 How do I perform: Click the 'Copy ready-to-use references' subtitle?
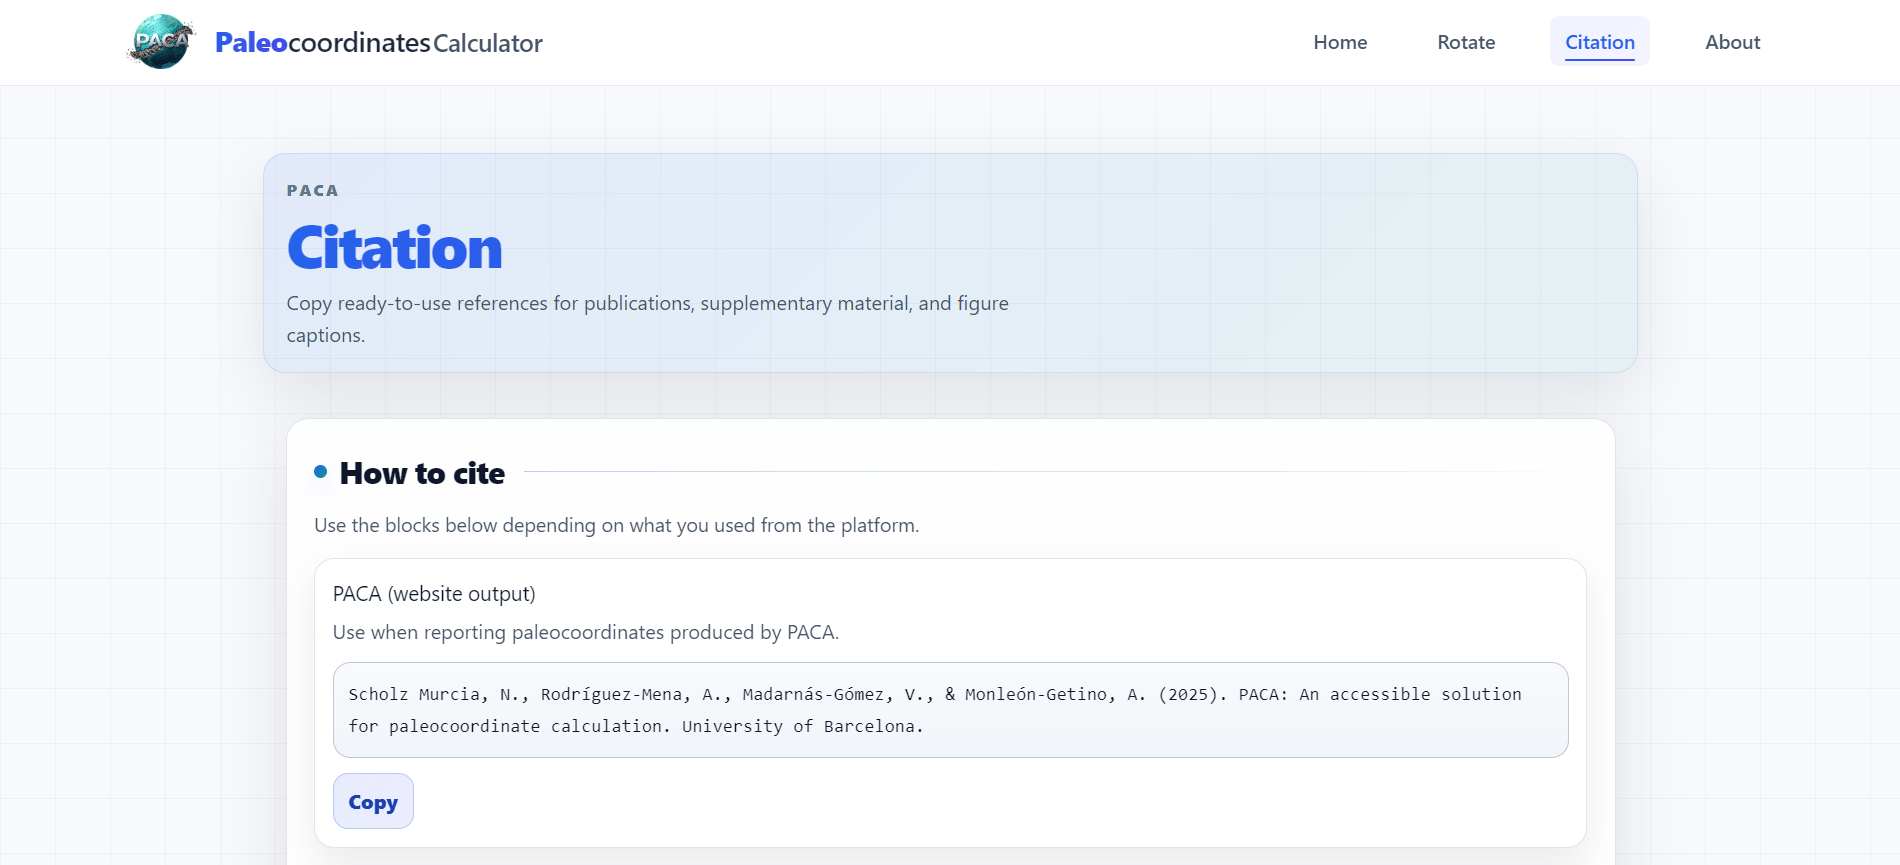[x=648, y=319]
